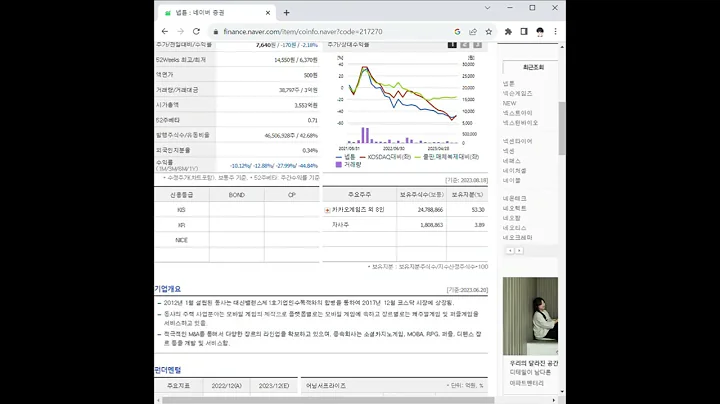Click the 외국인지분율 row label
Screen dimensions: 720x404
[x=173, y=150]
